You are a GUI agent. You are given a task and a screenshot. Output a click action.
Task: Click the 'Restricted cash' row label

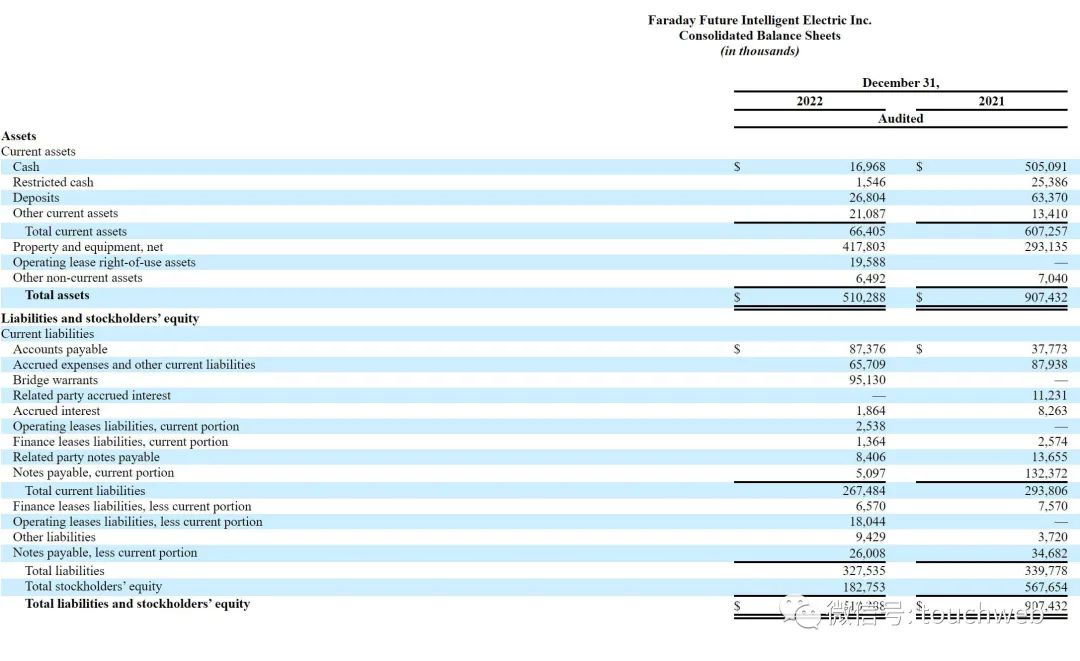(x=53, y=182)
